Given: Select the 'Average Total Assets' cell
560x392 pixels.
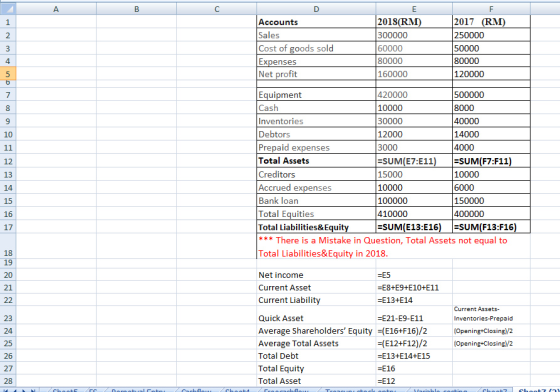Looking at the screenshot, I should point(316,343).
